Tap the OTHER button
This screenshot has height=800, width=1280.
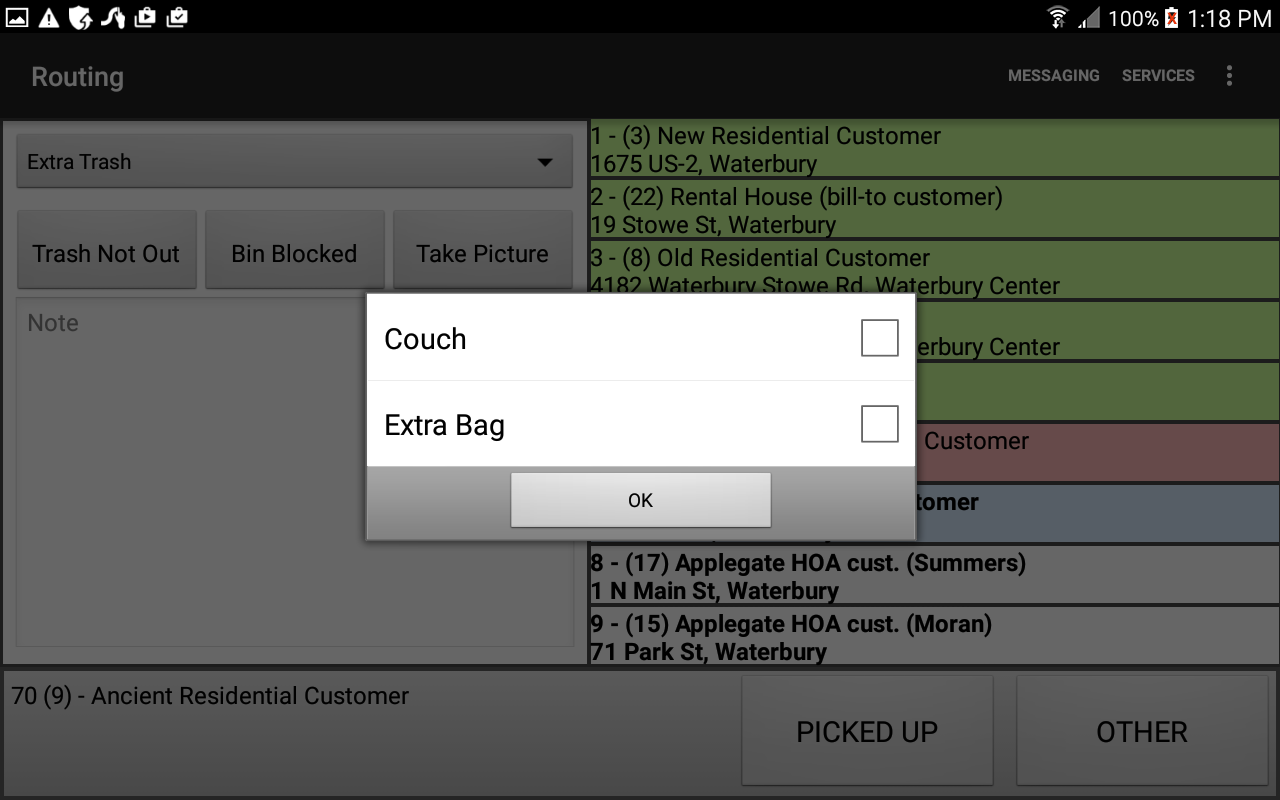pyautogui.click(x=1142, y=731)
